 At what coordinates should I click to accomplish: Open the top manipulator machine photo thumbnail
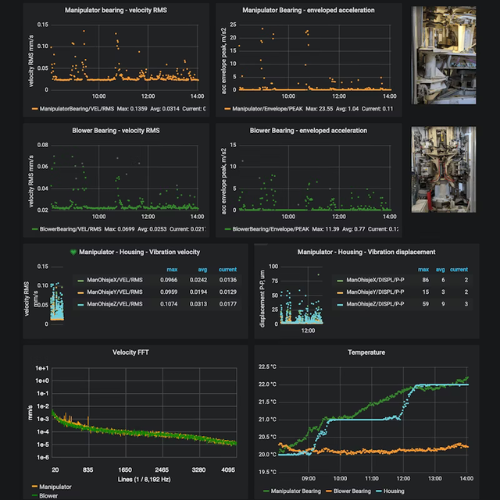click(x=443, y=55)
